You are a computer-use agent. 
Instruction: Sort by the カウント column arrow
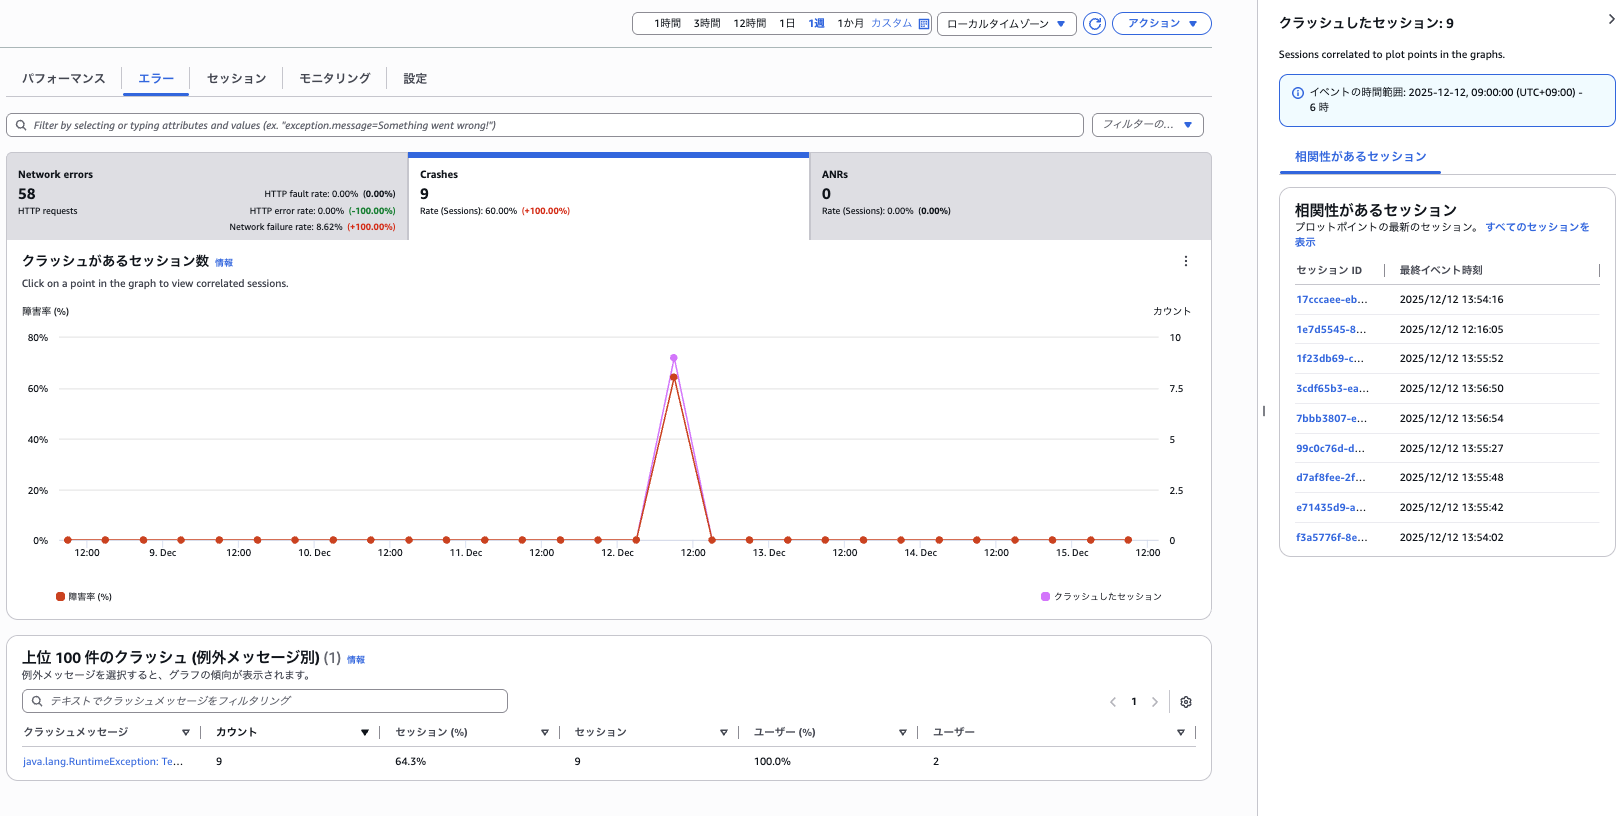(x=365, y=733)
